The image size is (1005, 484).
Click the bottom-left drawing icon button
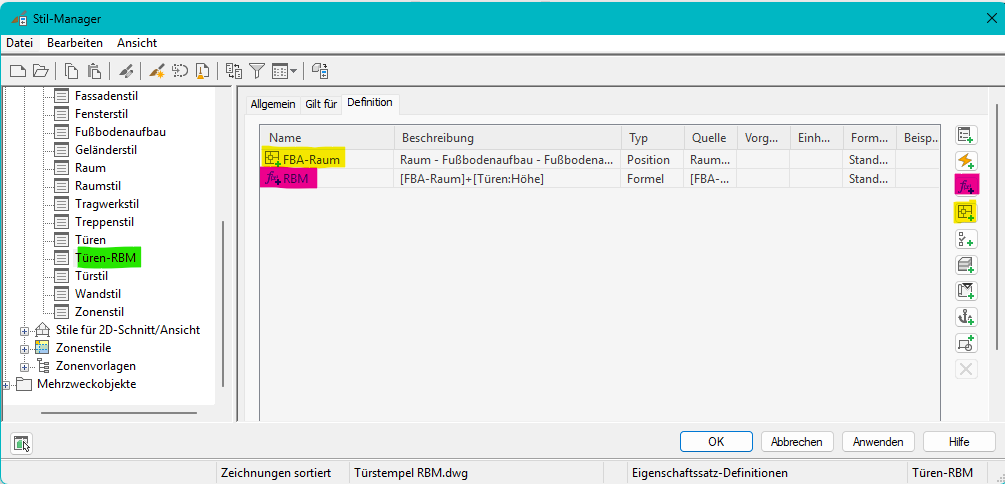pos(22,442)
